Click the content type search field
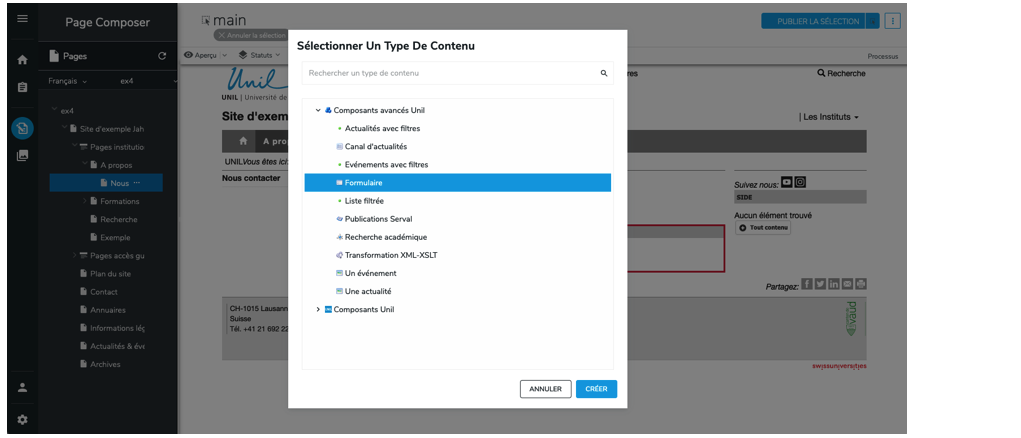 (450, 73)
